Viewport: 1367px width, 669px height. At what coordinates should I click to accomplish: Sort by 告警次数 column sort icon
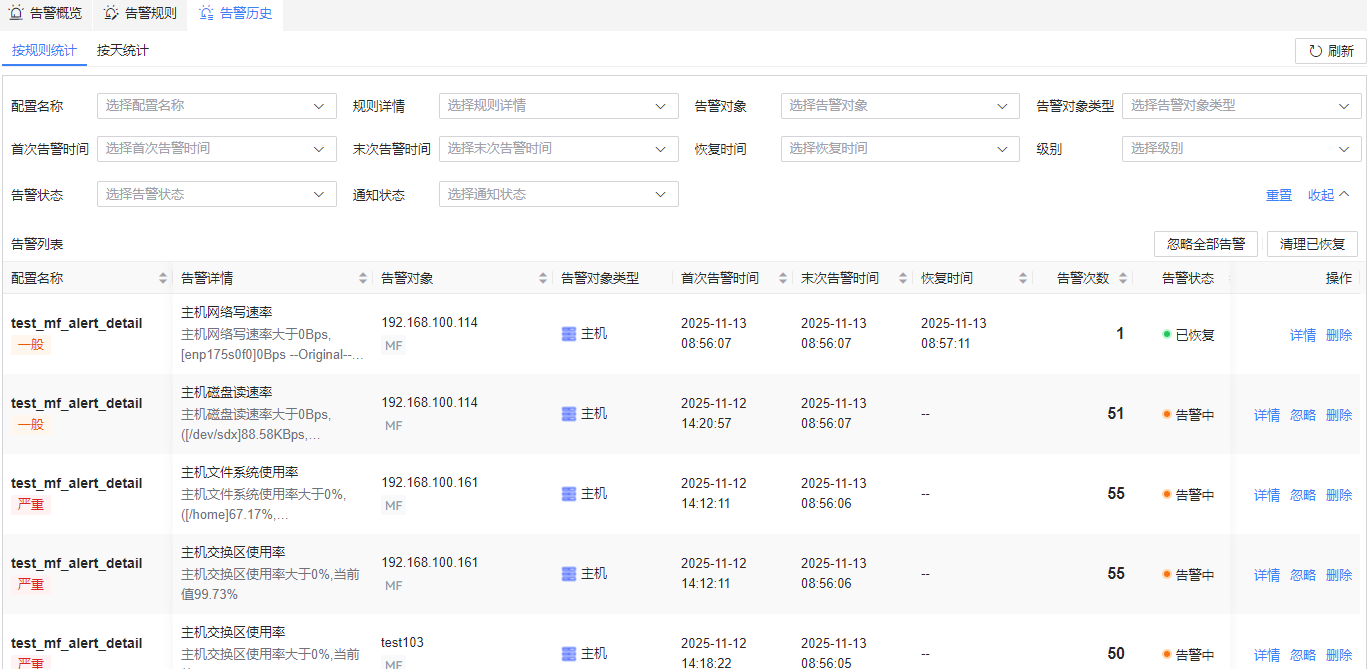coord(1123,278)
